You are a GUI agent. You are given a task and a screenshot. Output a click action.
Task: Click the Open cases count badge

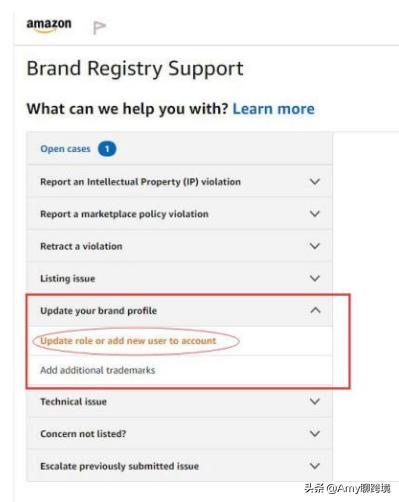[107, 149]
